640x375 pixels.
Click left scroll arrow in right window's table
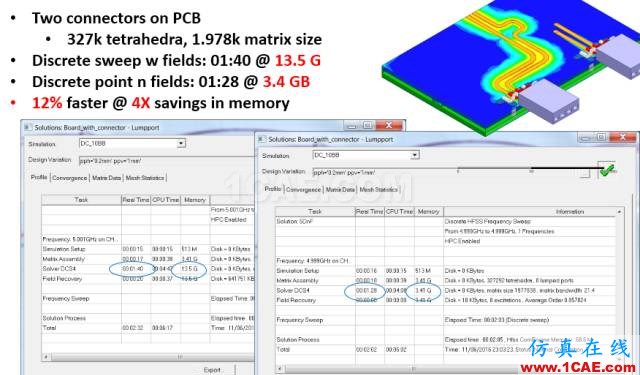coord(280,369)
